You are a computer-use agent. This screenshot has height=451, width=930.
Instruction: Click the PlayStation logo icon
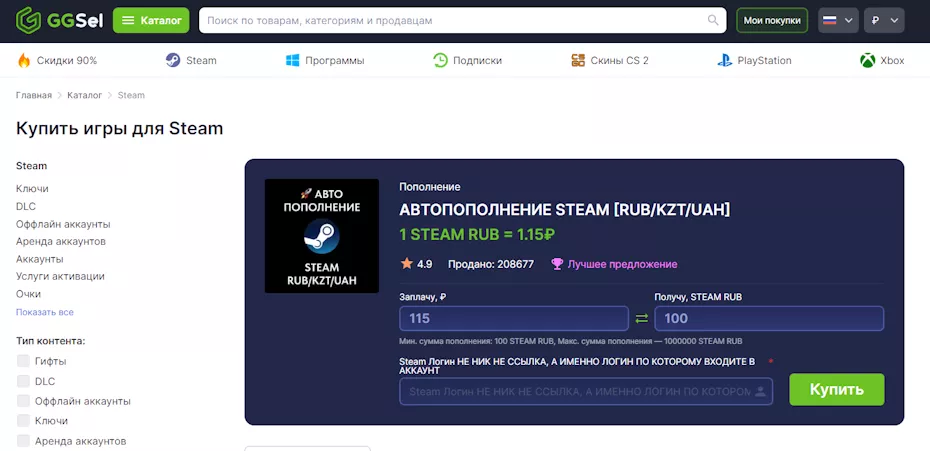[x=724, y=60]
